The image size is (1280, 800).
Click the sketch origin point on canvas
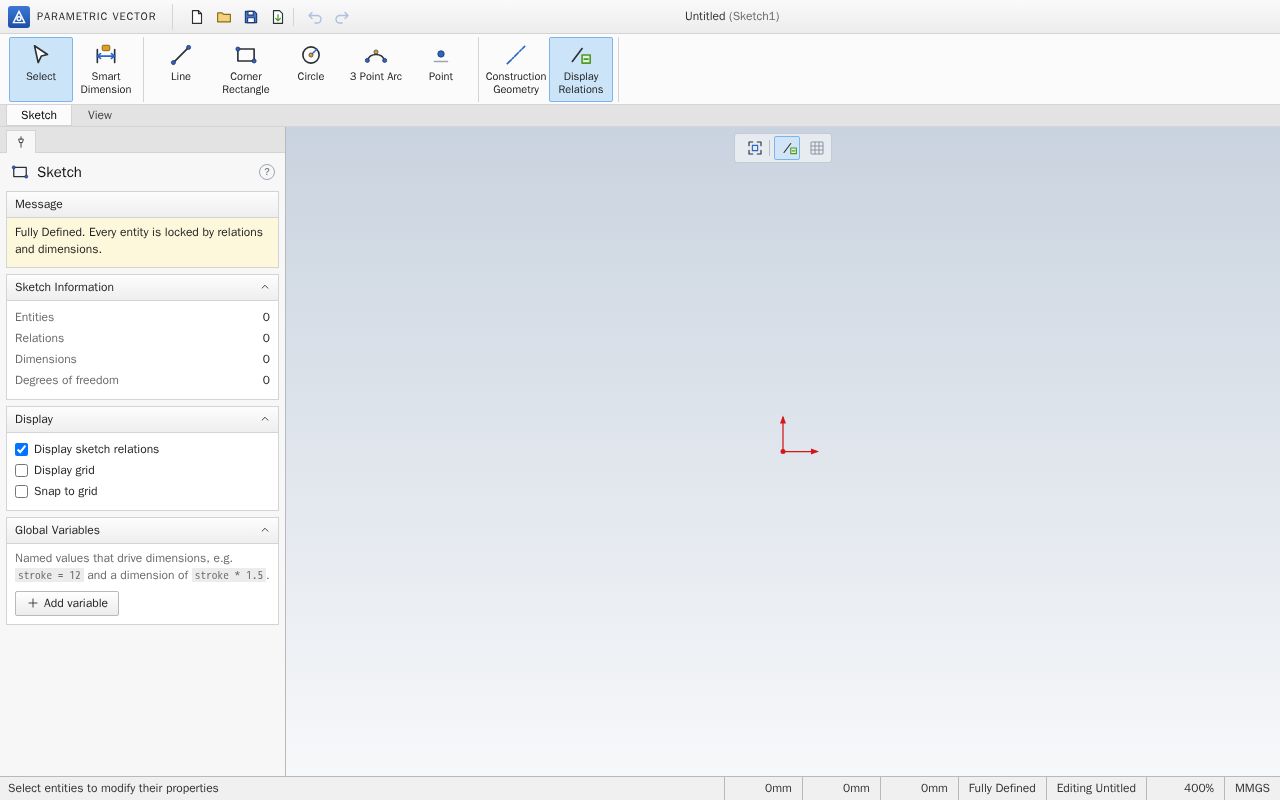tap(783, 451)
